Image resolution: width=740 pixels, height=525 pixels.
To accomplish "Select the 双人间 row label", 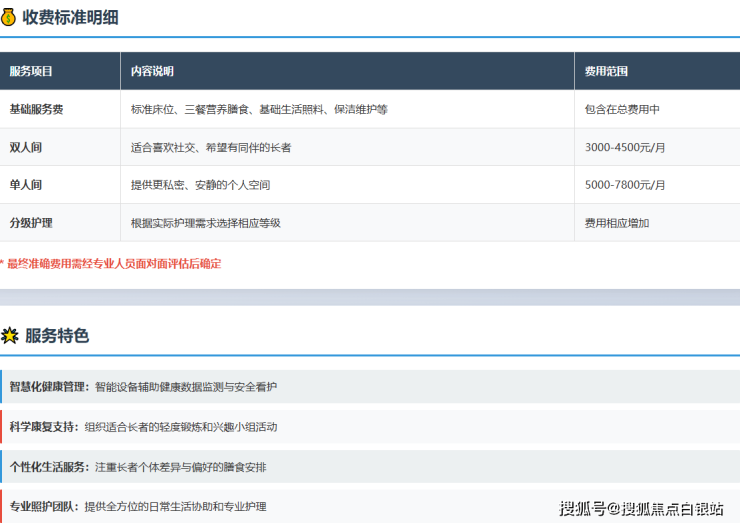I will point(26,147).
